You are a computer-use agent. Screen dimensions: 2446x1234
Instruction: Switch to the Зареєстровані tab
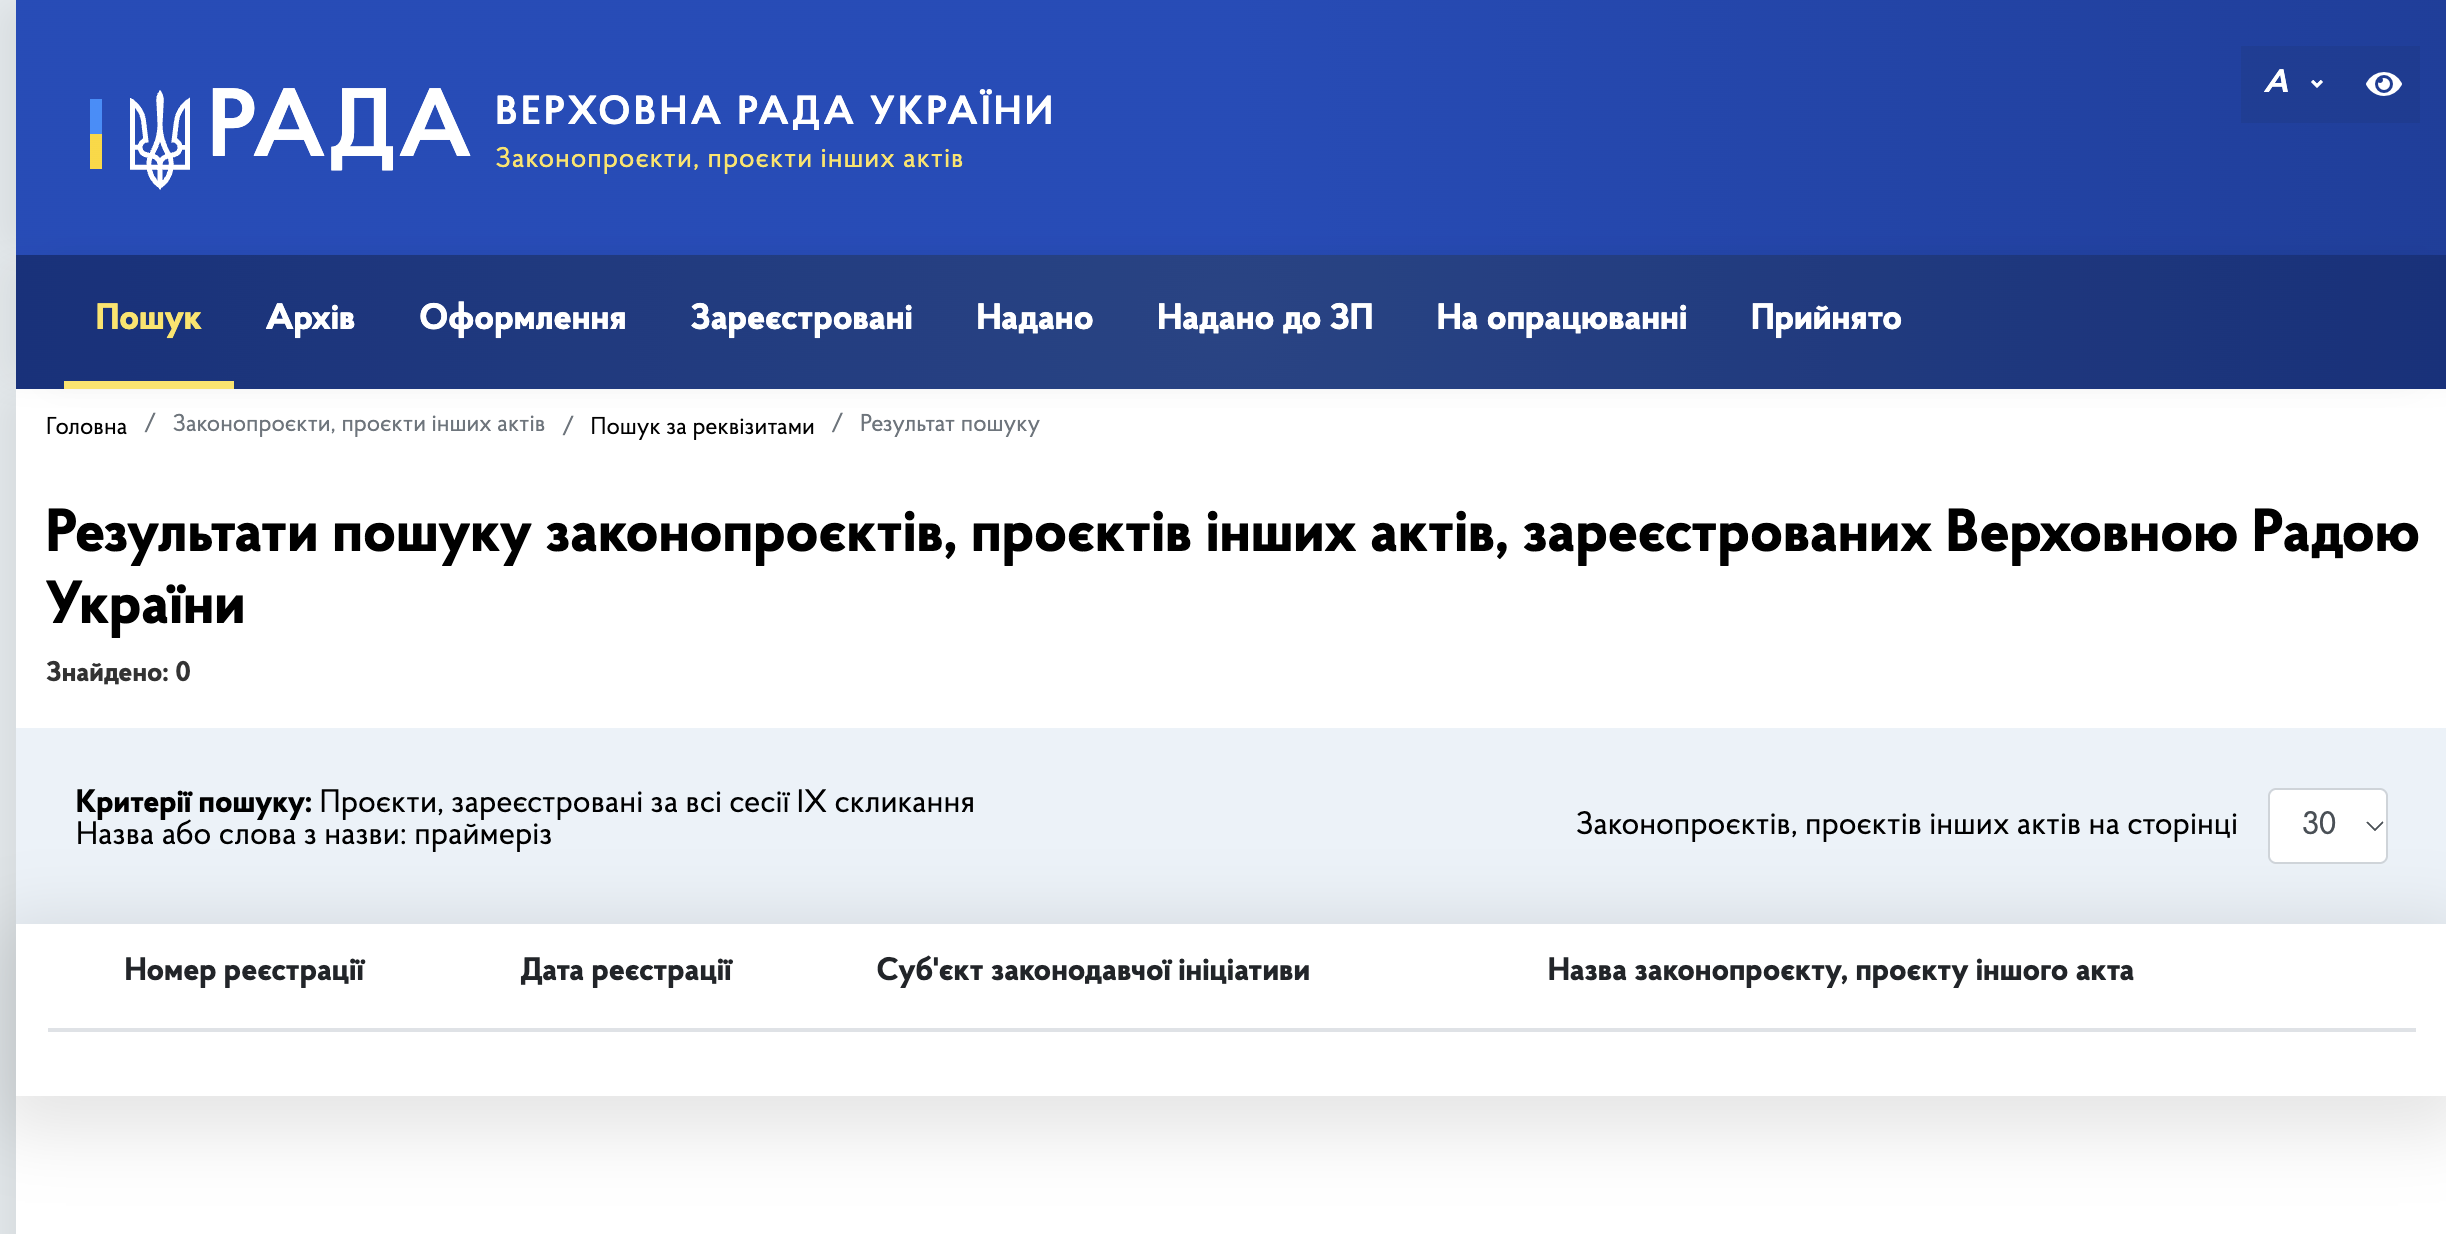(801, 318)
